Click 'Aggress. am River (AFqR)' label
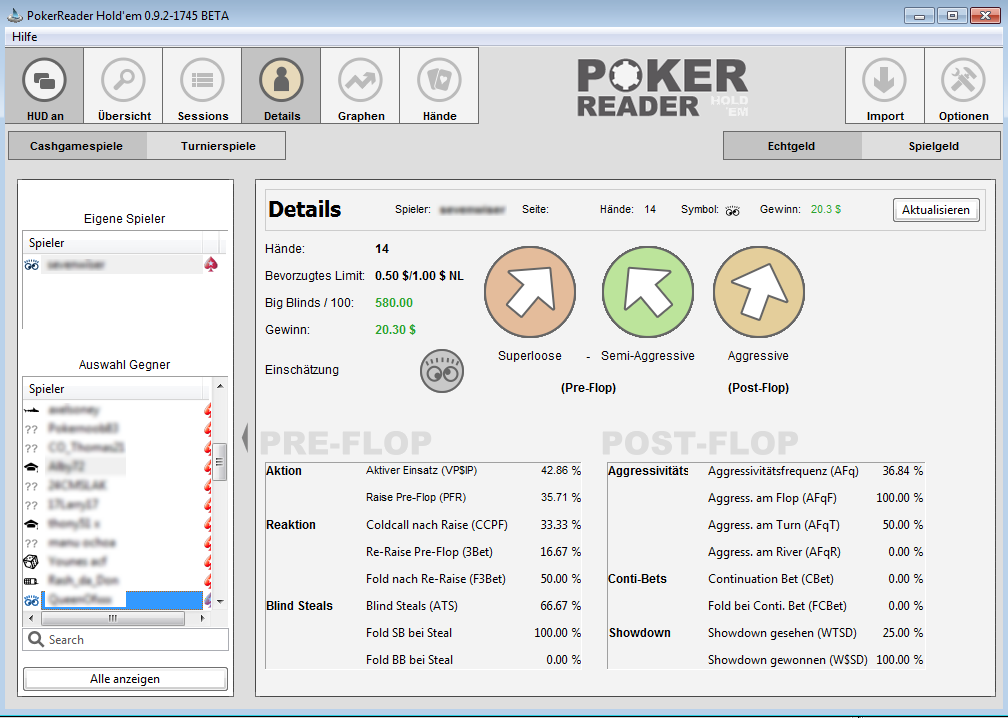This screenshot has width=1008, height=718. 774,552
